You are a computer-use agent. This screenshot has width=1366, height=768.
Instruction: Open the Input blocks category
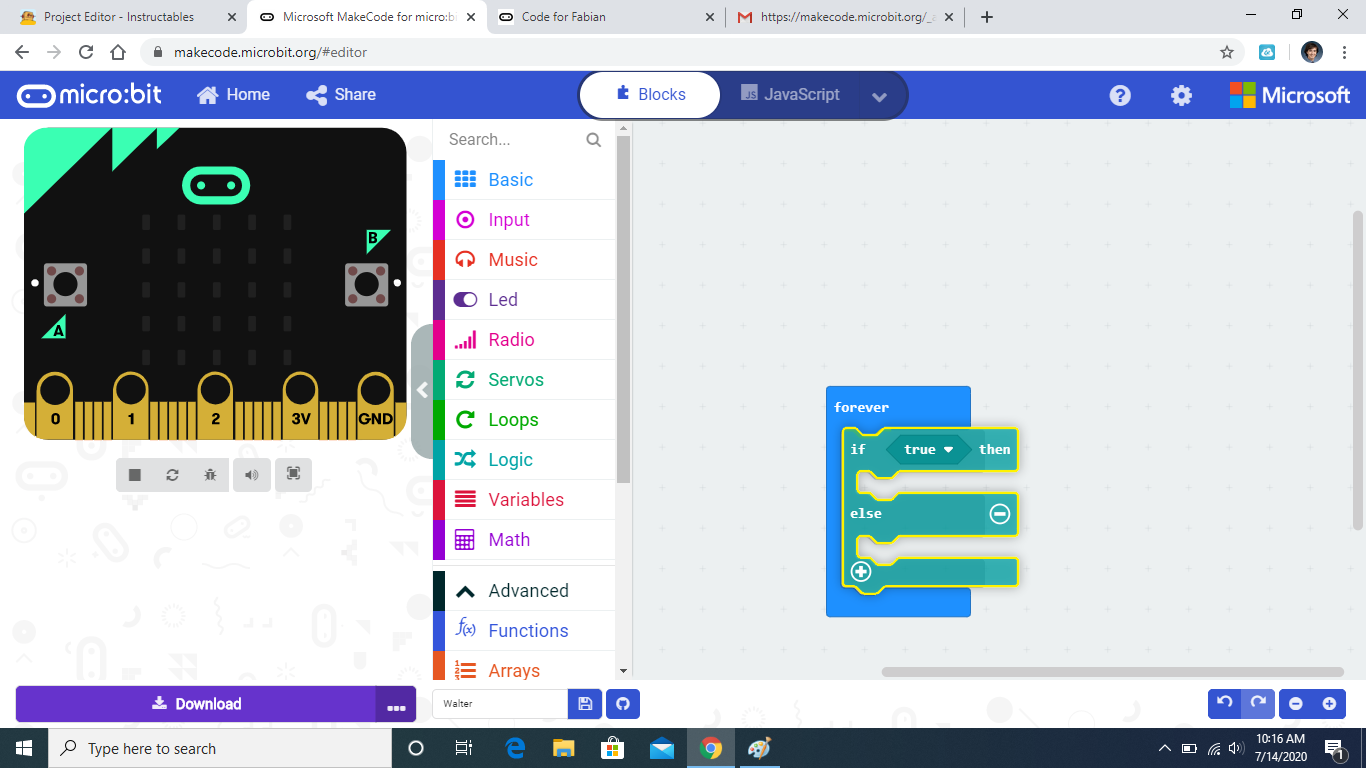pos(524,220)
